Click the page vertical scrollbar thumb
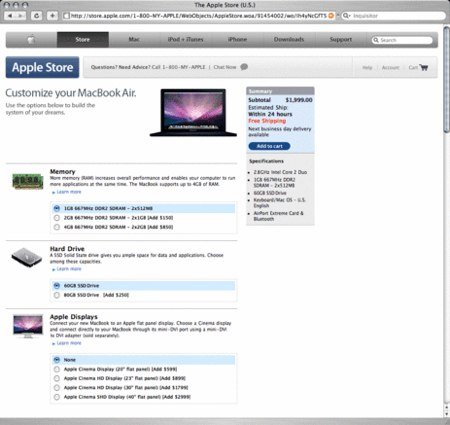Viewport: 450px width, 425px height. pyautogui.click(x=447, y=80)
